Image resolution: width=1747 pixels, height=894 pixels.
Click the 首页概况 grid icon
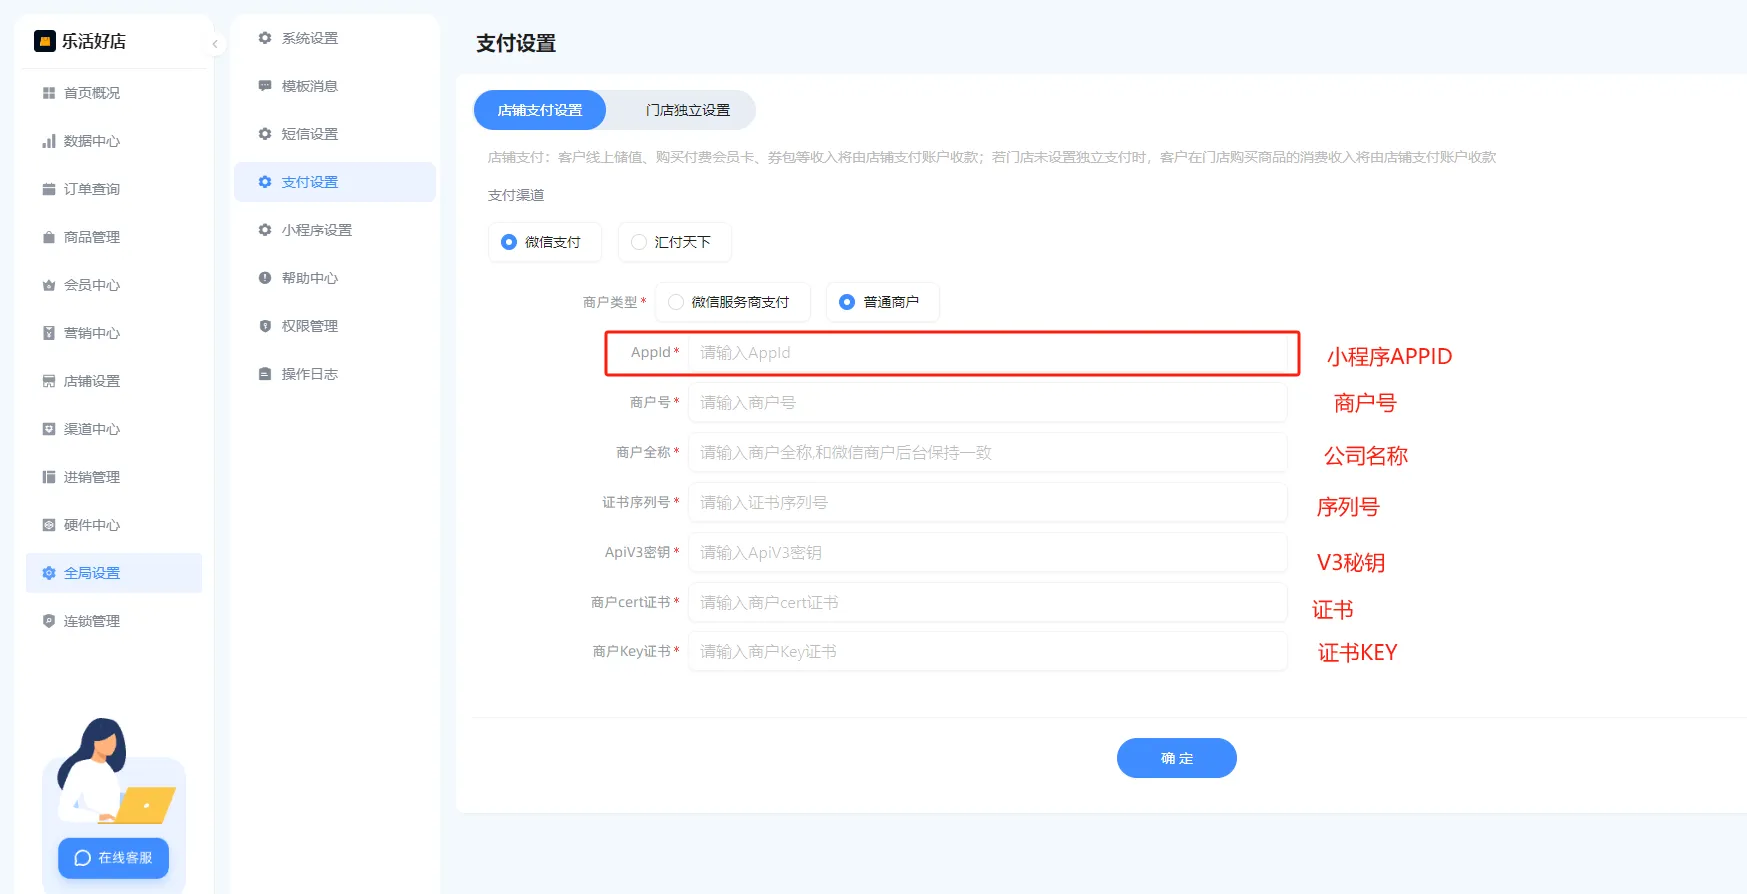pyautogui.click(x=49, y=93)
